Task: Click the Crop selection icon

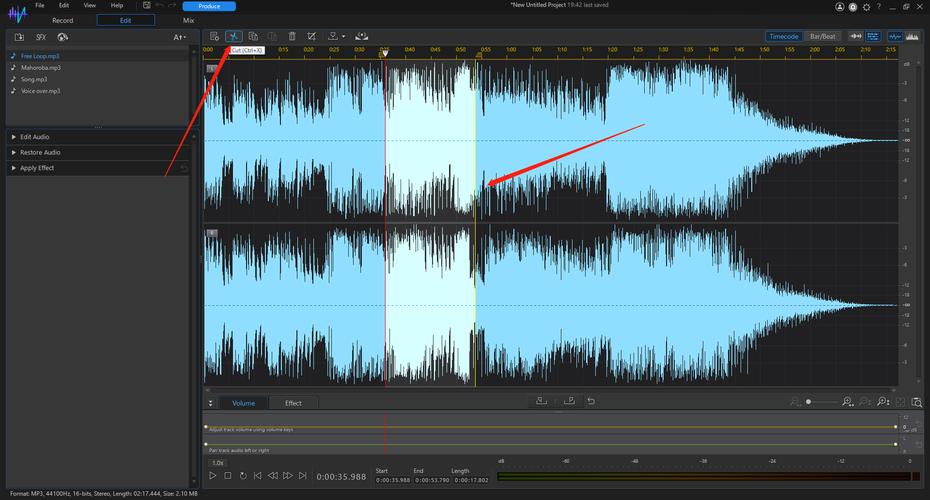Action: (312, 37)
